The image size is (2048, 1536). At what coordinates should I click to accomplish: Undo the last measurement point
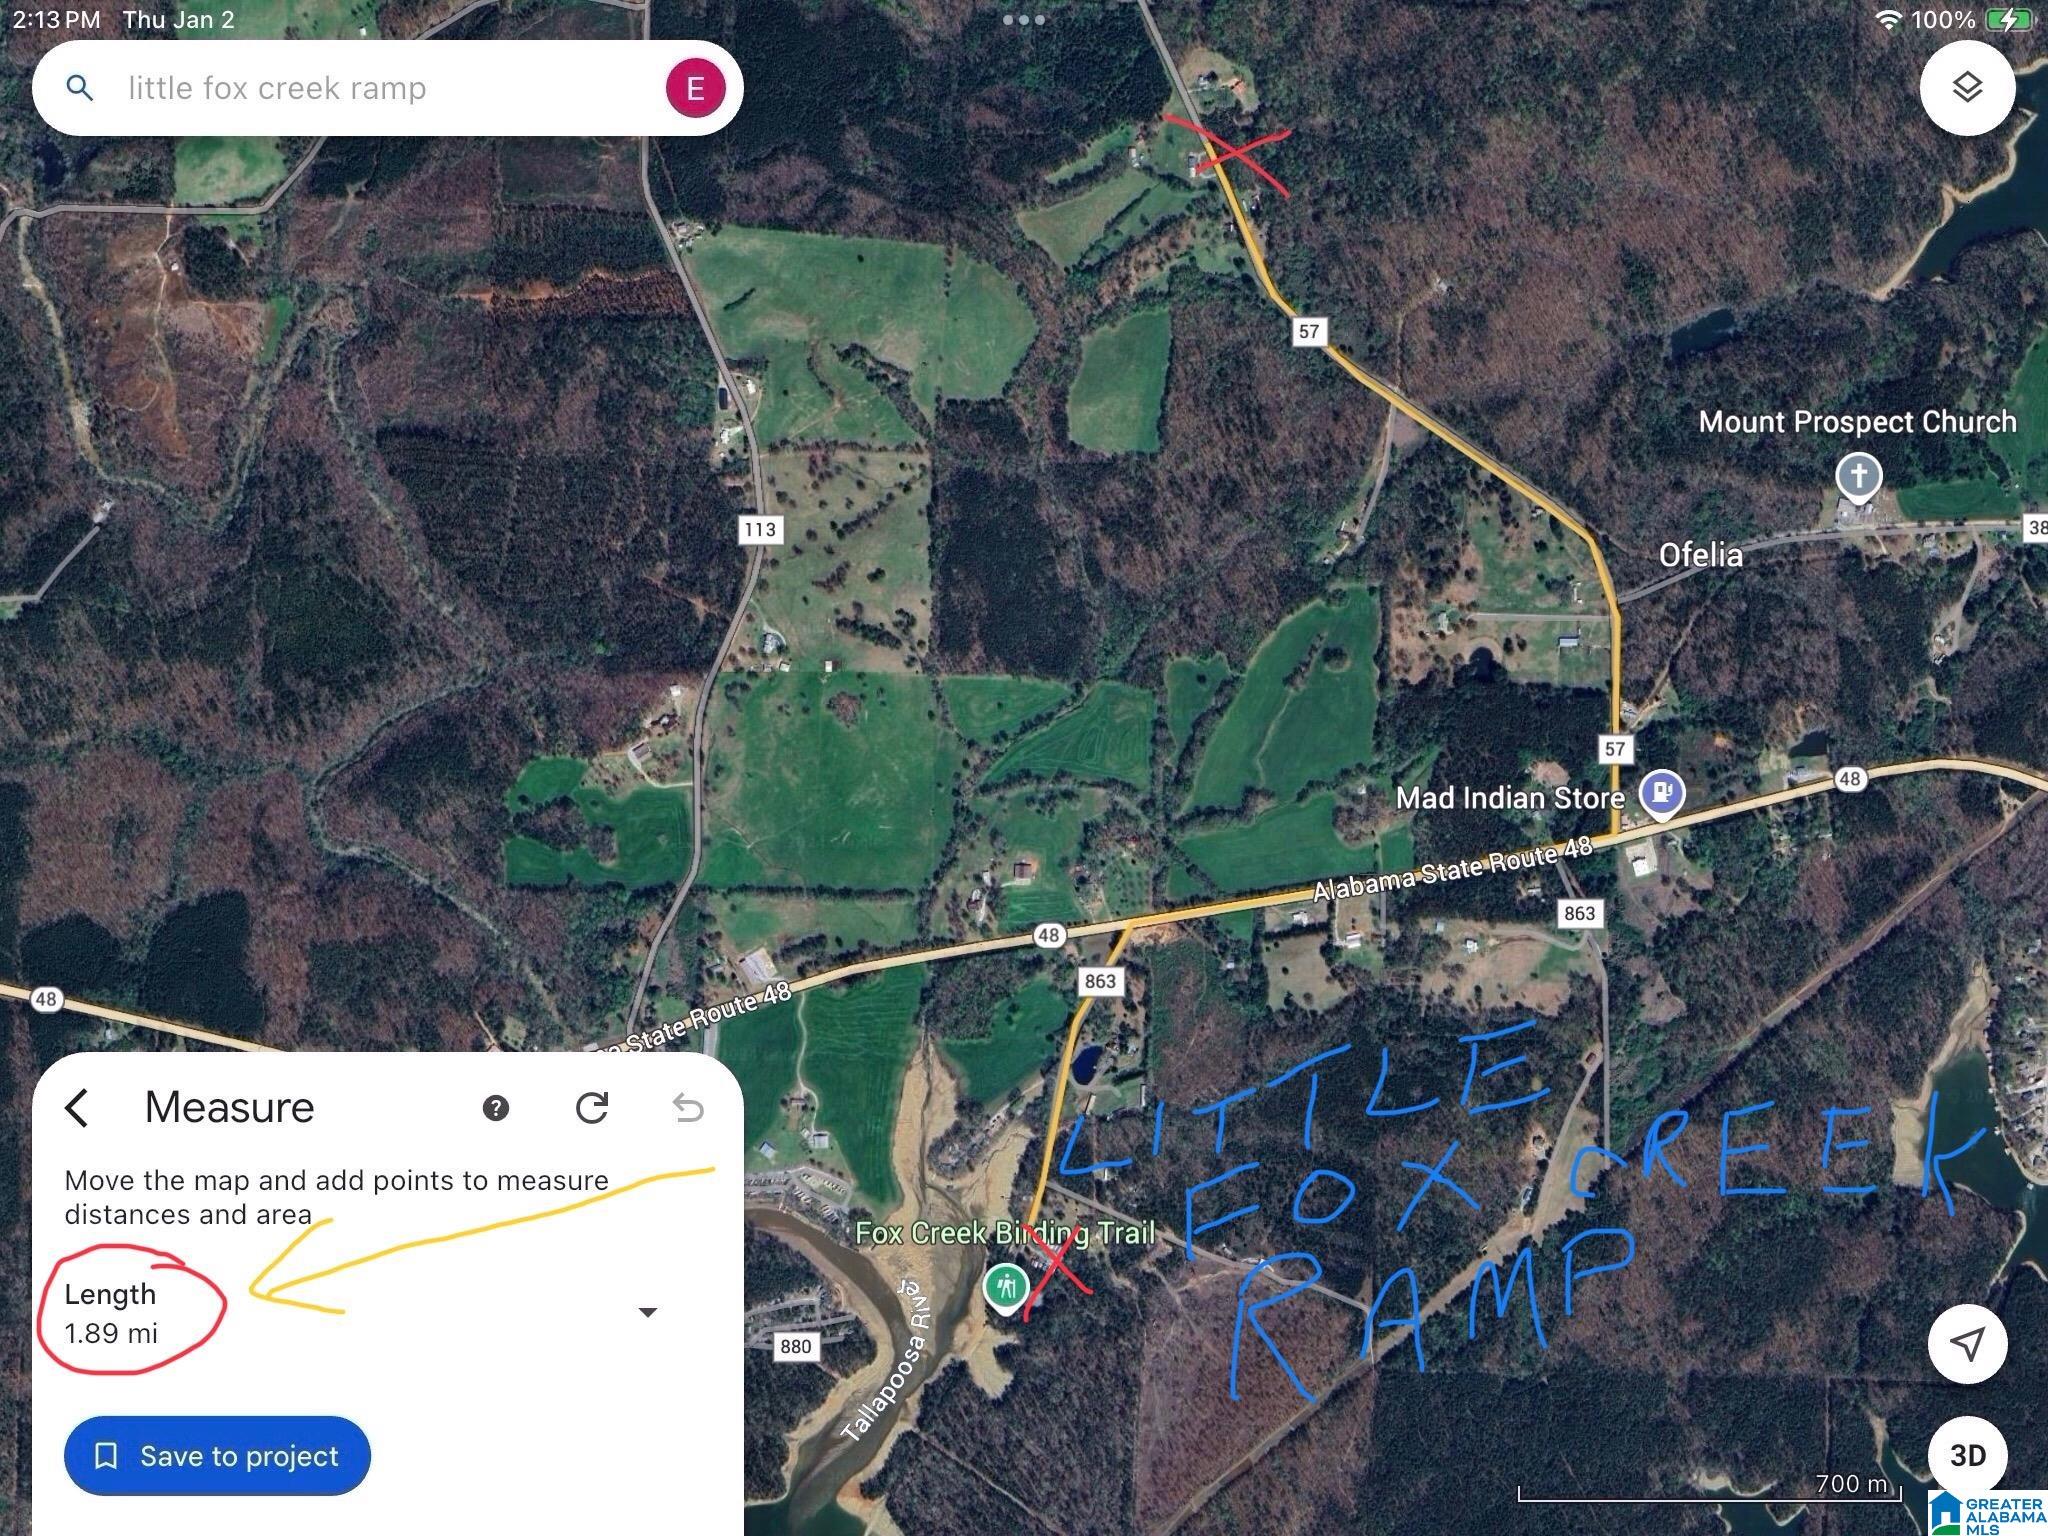pos(688,1108)
